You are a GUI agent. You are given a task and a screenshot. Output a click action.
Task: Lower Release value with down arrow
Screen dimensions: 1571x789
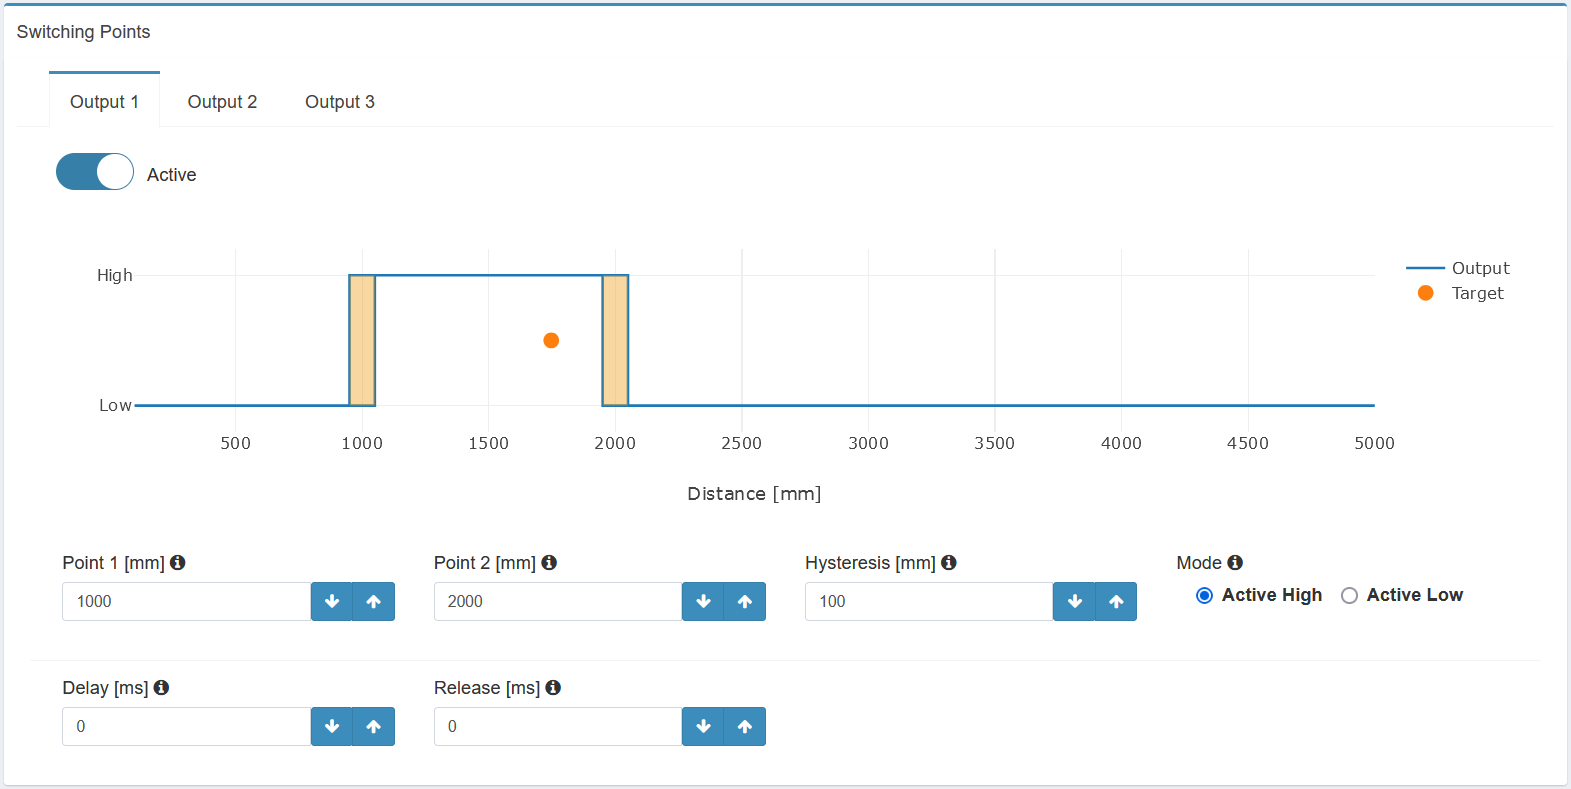[703, 727]
